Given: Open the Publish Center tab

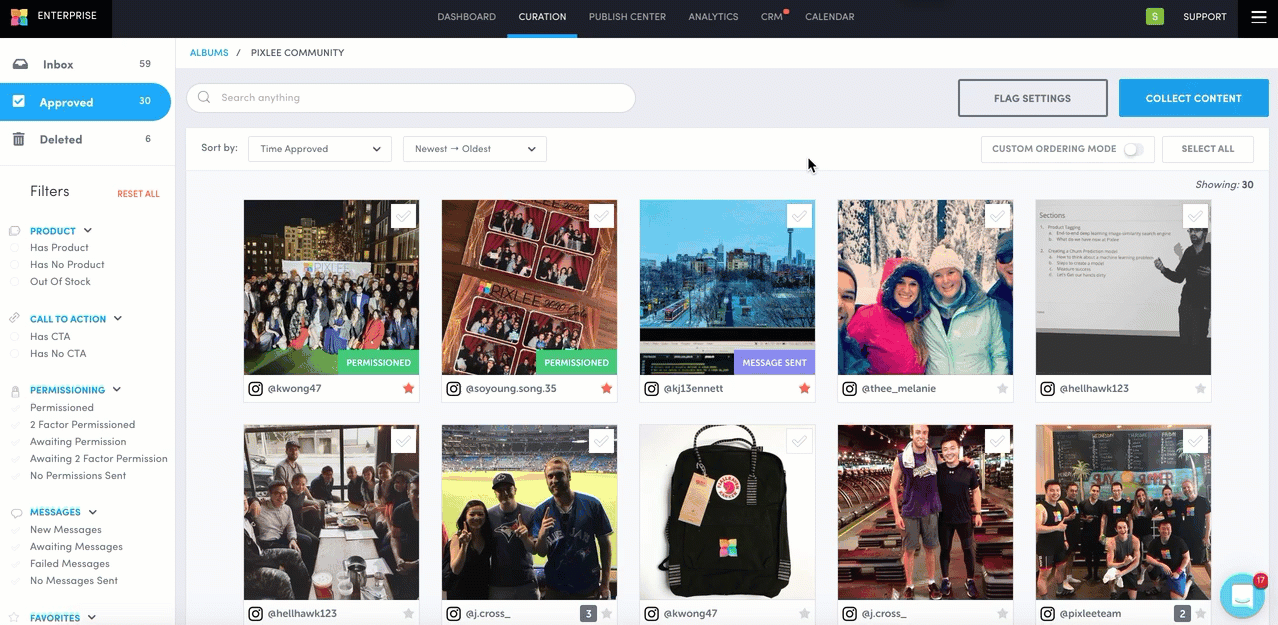Looking at the screenshot, I should click(627, 17).
